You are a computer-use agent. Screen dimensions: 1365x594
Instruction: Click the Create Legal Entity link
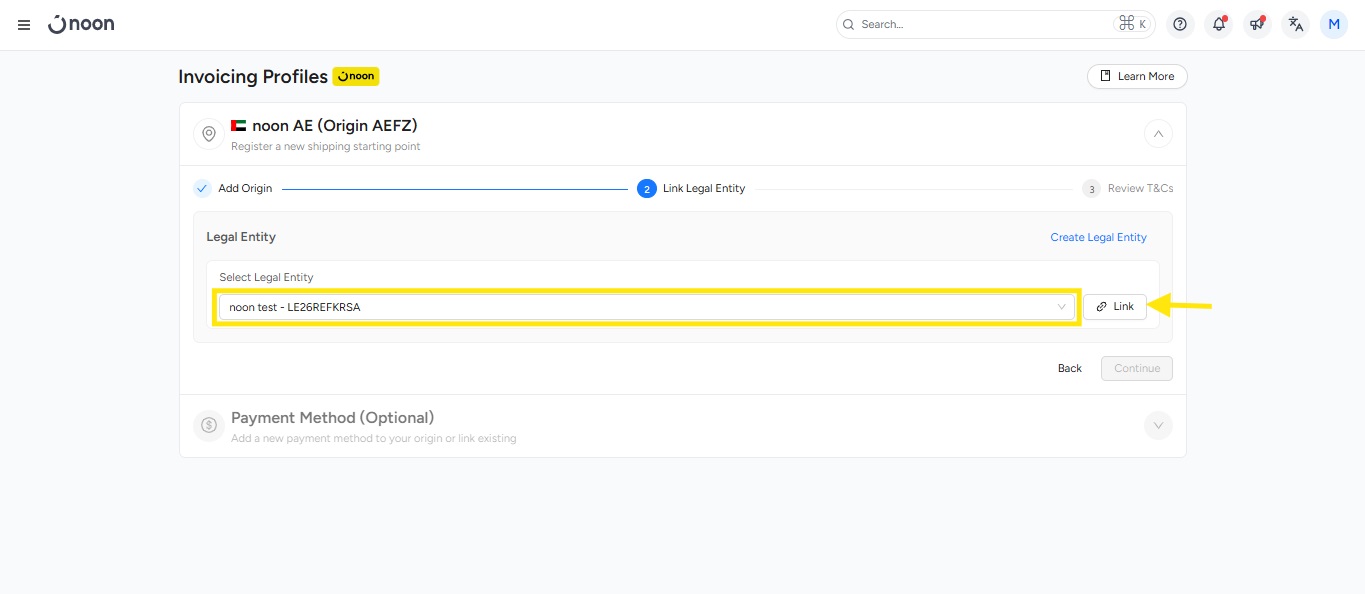click(1098, 237)
